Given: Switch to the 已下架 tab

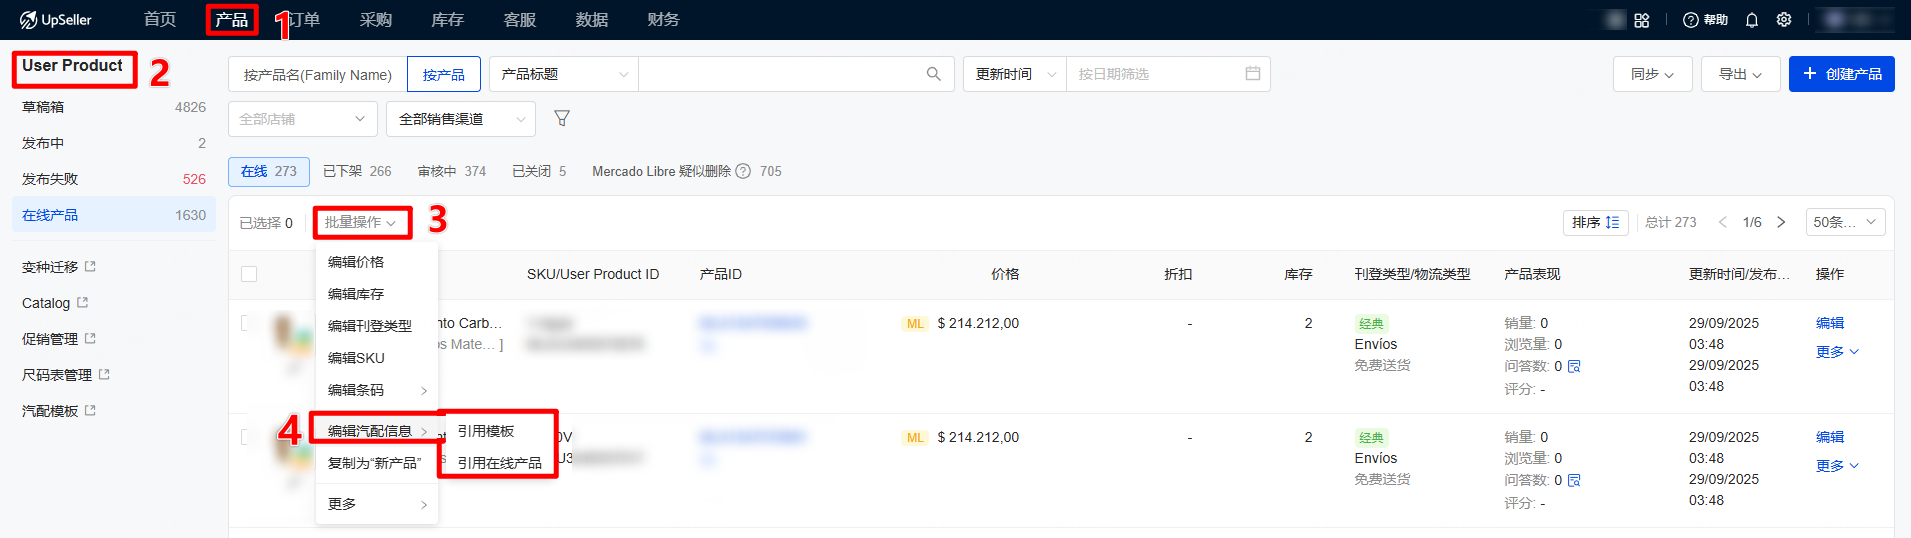Looking at the screenshot, I should (x=357, y=171).
